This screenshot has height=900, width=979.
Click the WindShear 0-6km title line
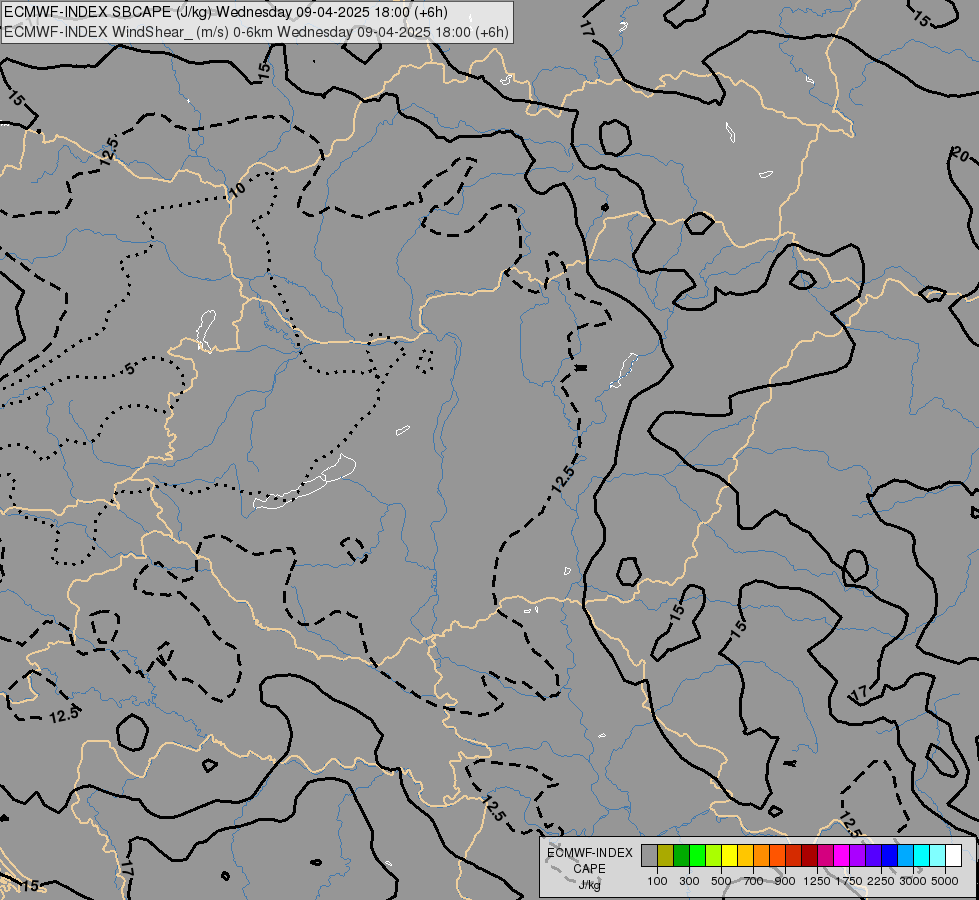[x=257, y=32]
